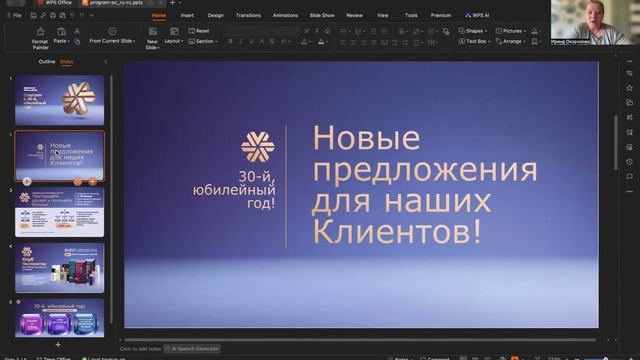Image resolution: width=640 pixels, height=360 pixels.
Task: Select slide 1 thumbnail with gold logo
Action: 60,100
